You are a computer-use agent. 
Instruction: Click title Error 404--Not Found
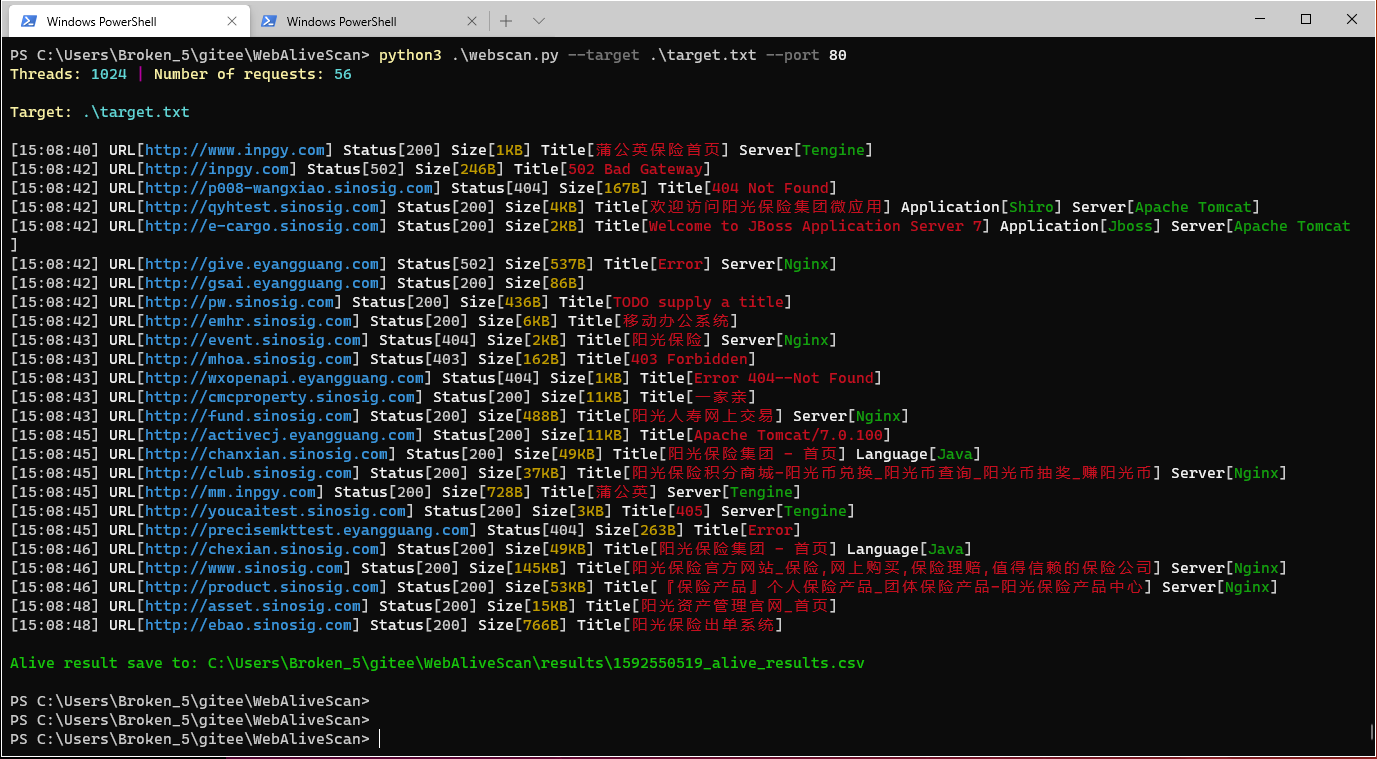[784, 378]
